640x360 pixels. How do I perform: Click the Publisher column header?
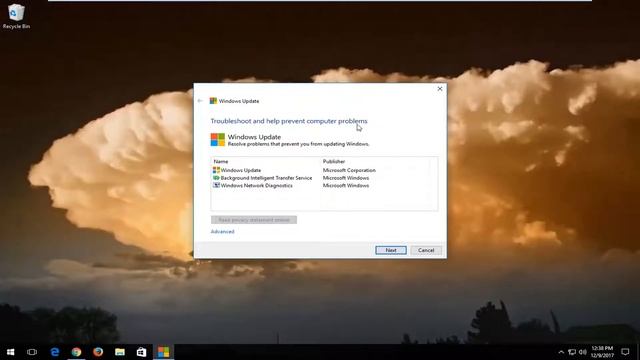(x=334, y=162)
